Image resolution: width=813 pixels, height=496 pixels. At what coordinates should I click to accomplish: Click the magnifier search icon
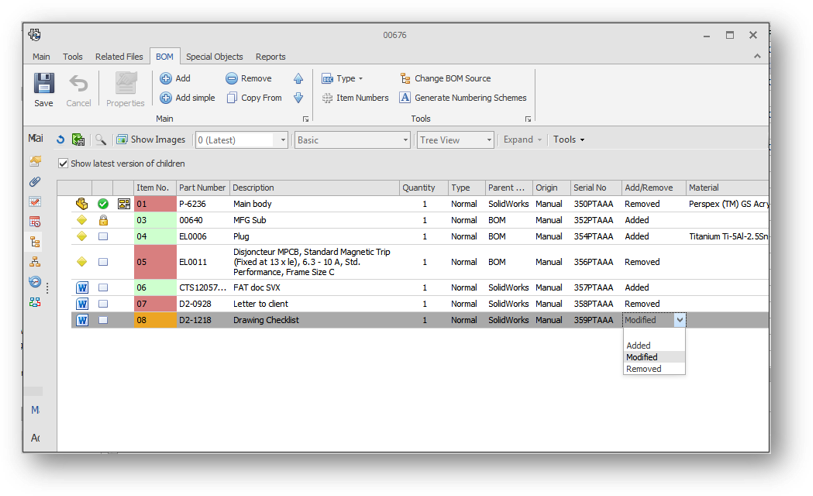tap(101, 139)
